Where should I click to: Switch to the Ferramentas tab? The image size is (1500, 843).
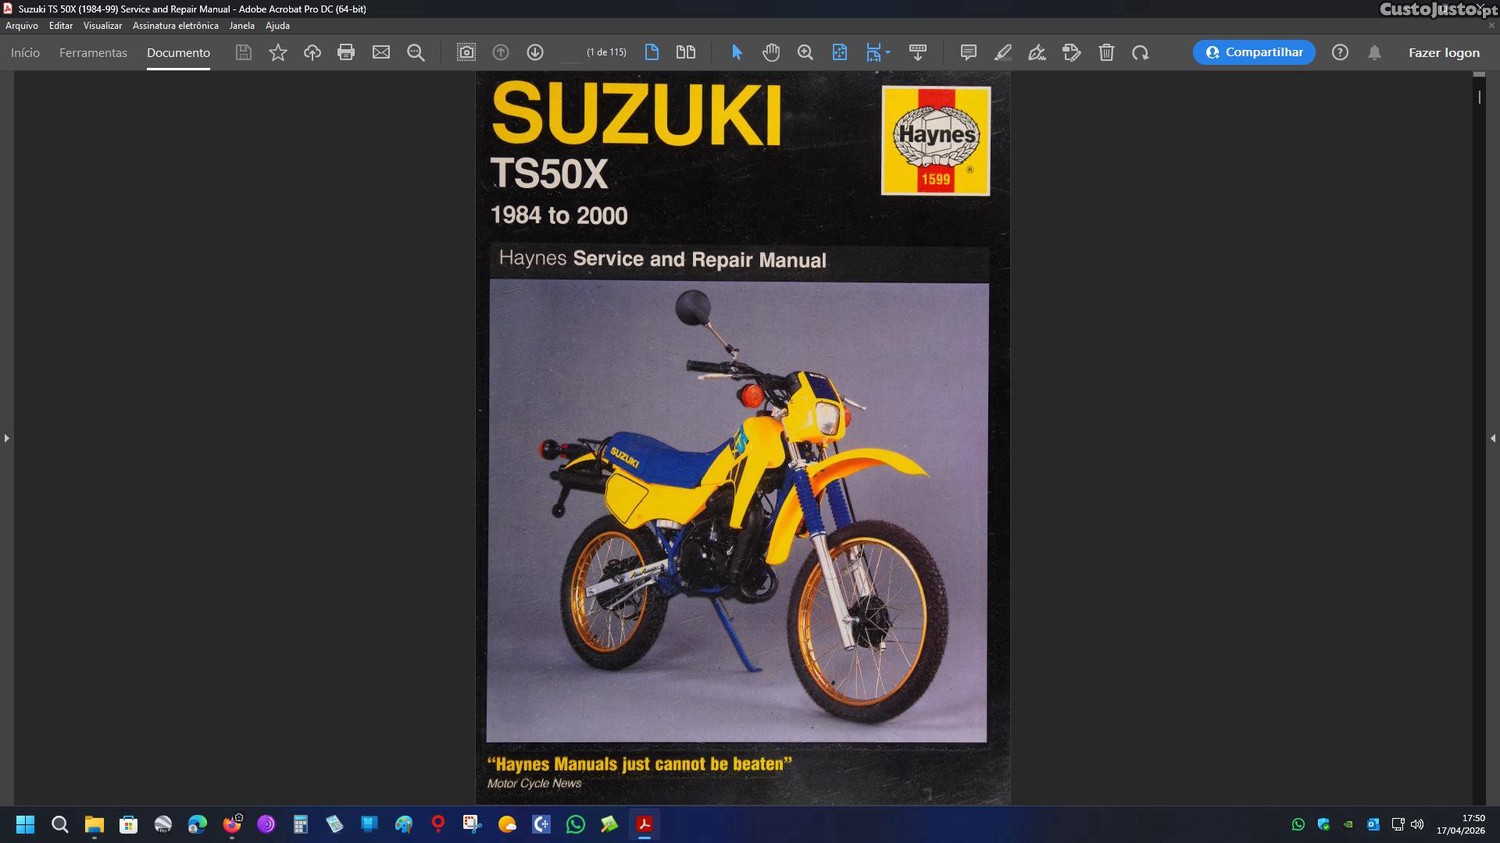(x=93, y=53)
